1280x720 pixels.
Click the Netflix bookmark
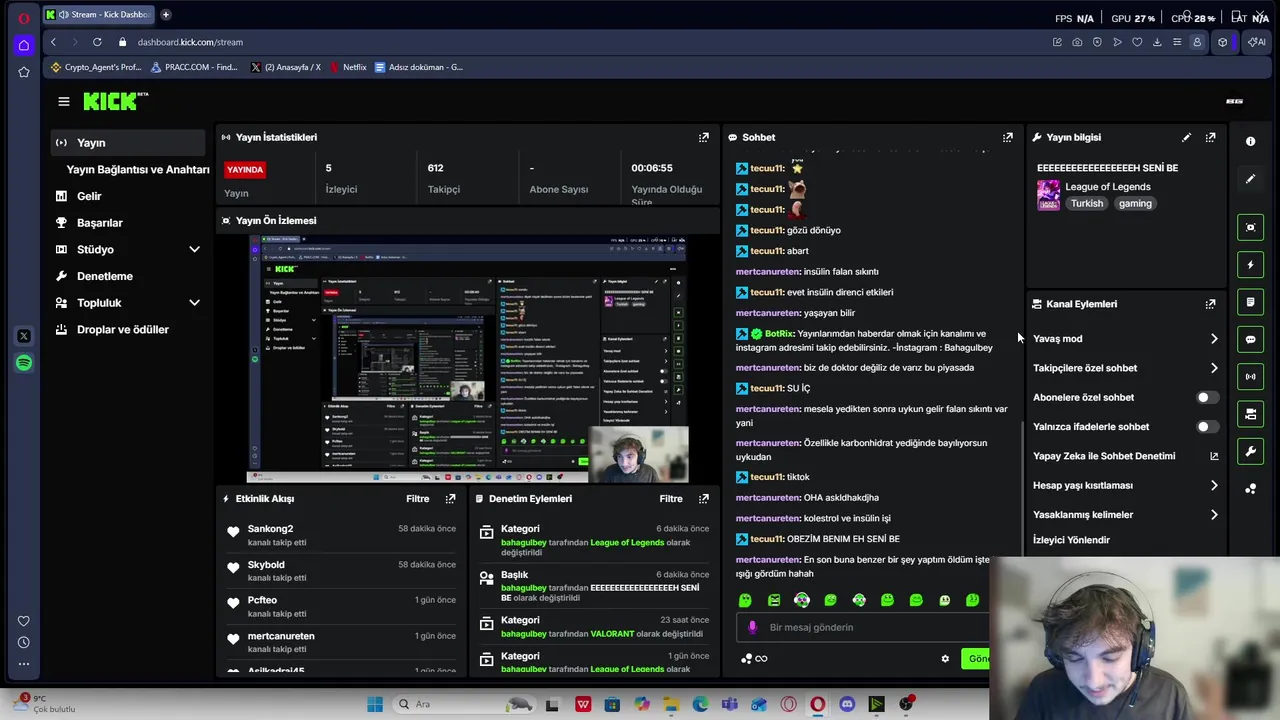point(347,67)
